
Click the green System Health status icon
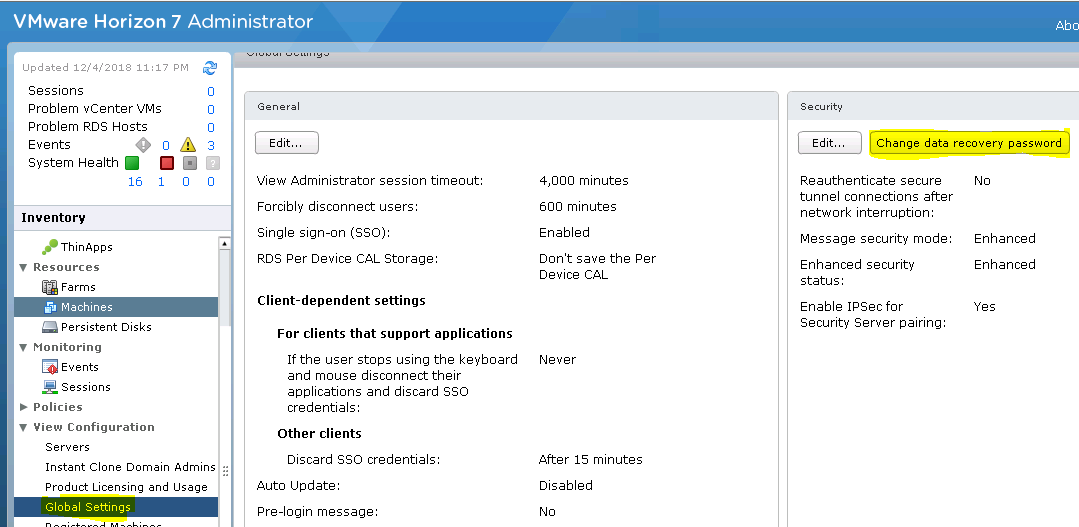[132, 163]
